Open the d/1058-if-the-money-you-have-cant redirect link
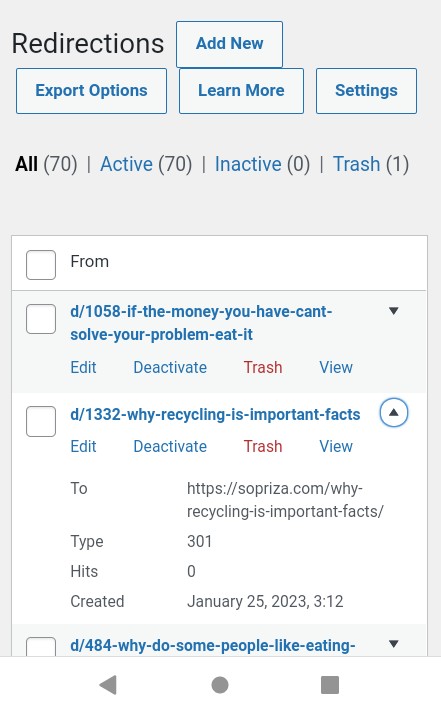 coord(201,323)
